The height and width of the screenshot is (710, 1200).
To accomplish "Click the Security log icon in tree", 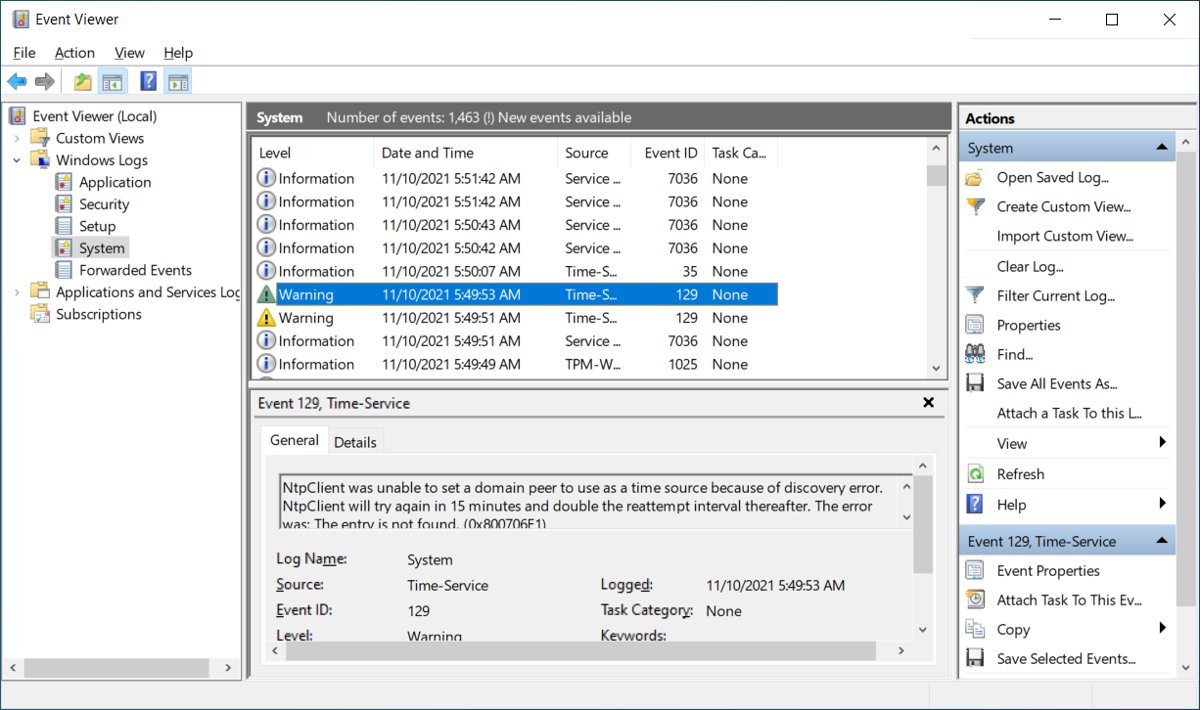I will pos(64,204).
